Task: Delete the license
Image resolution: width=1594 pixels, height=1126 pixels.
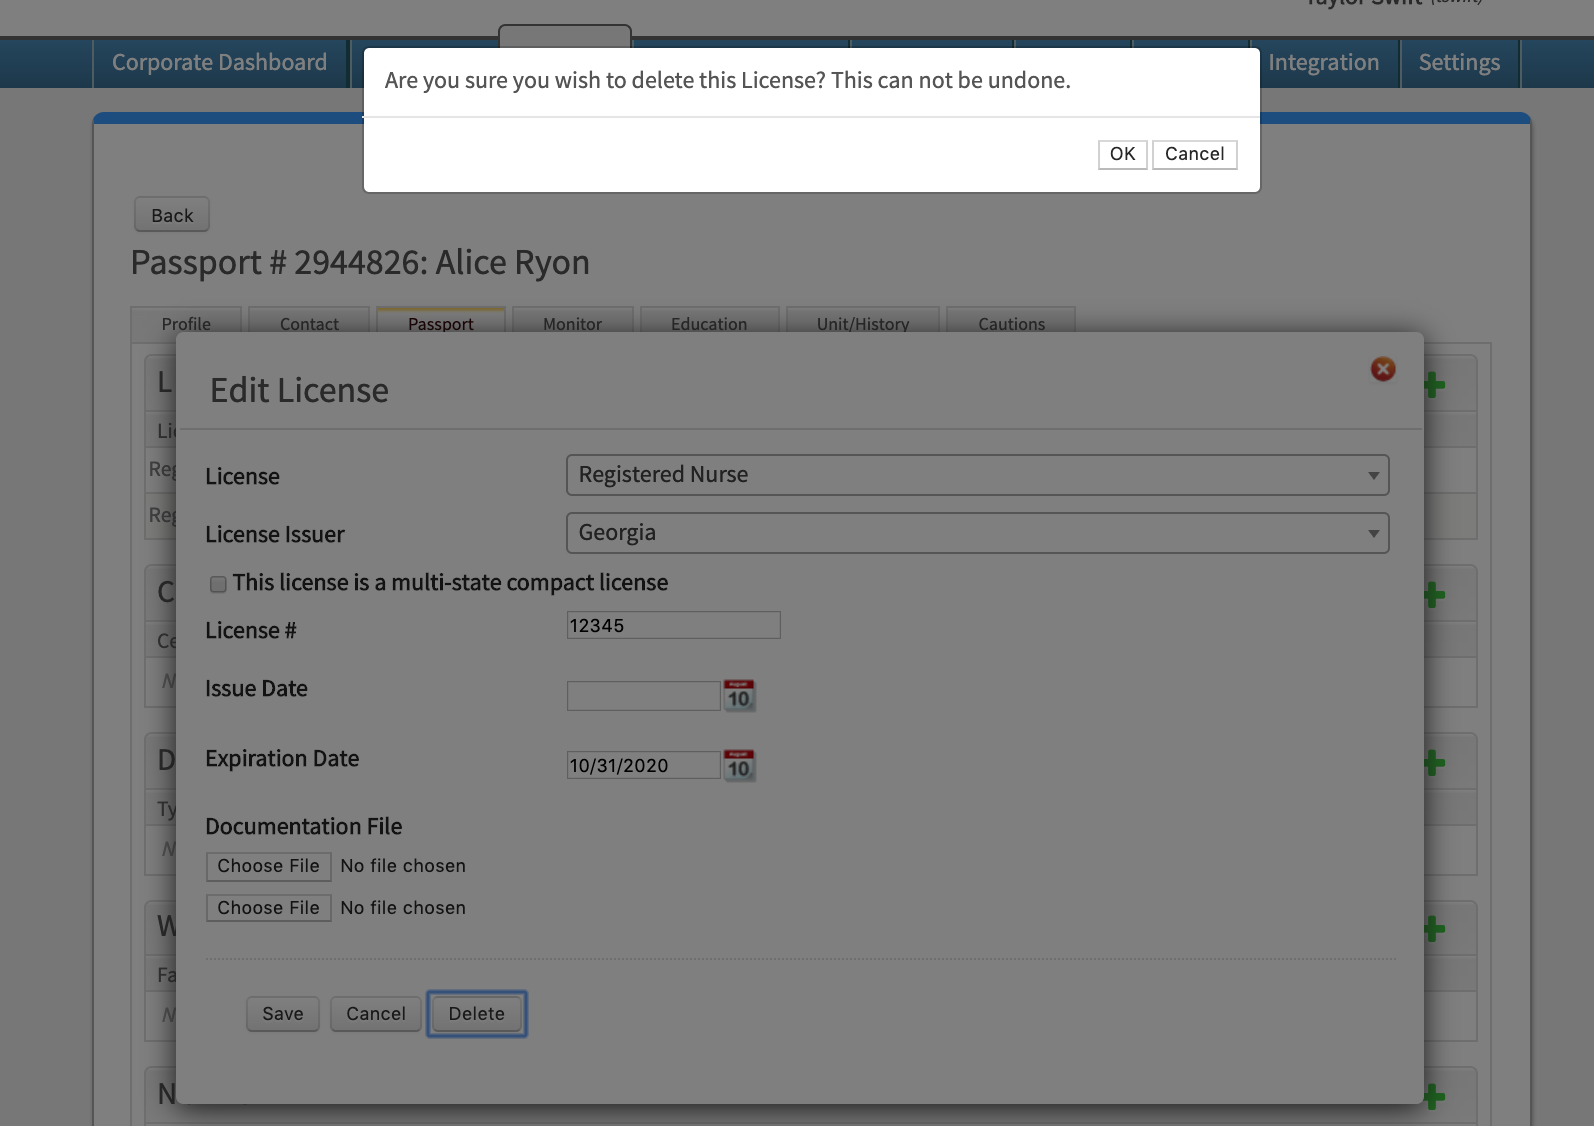Action: pyautogui.click(x=477, y=1014)
